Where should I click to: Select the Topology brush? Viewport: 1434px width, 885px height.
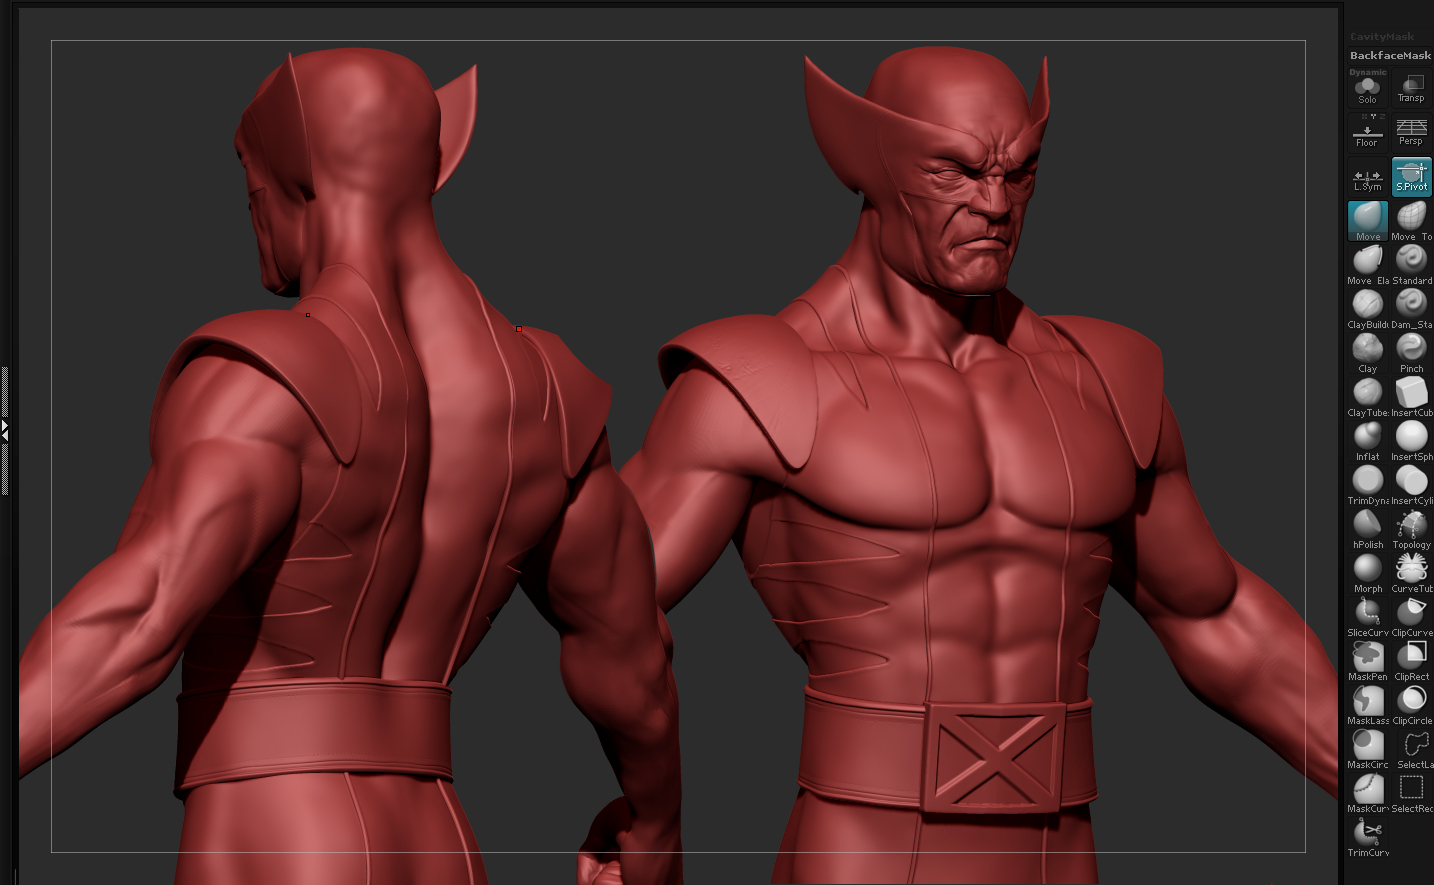[x=1411, y=529]
